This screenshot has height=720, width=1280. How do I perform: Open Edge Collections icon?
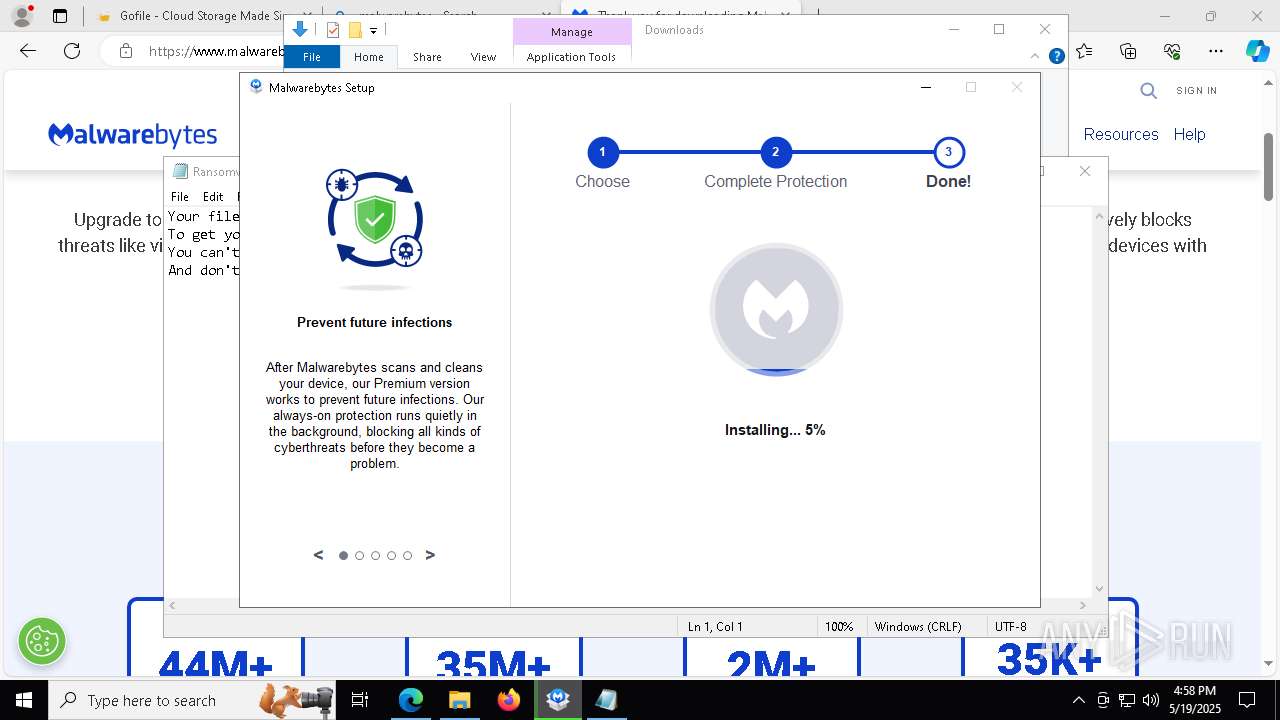1128,51
